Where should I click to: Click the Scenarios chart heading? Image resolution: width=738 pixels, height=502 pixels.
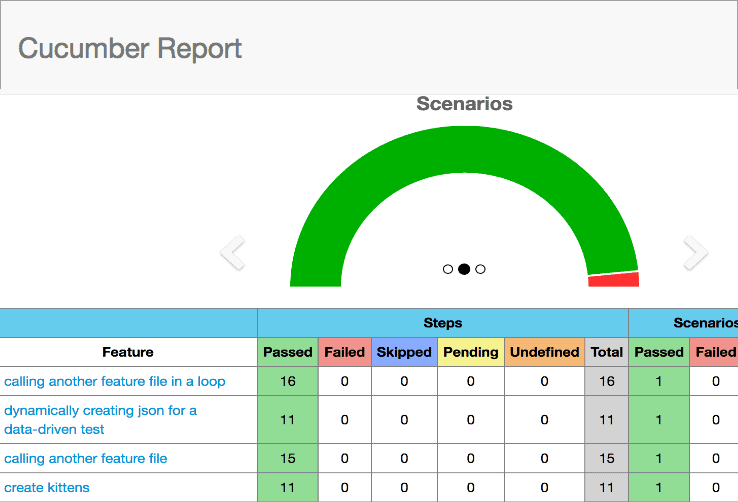point(464,104)
